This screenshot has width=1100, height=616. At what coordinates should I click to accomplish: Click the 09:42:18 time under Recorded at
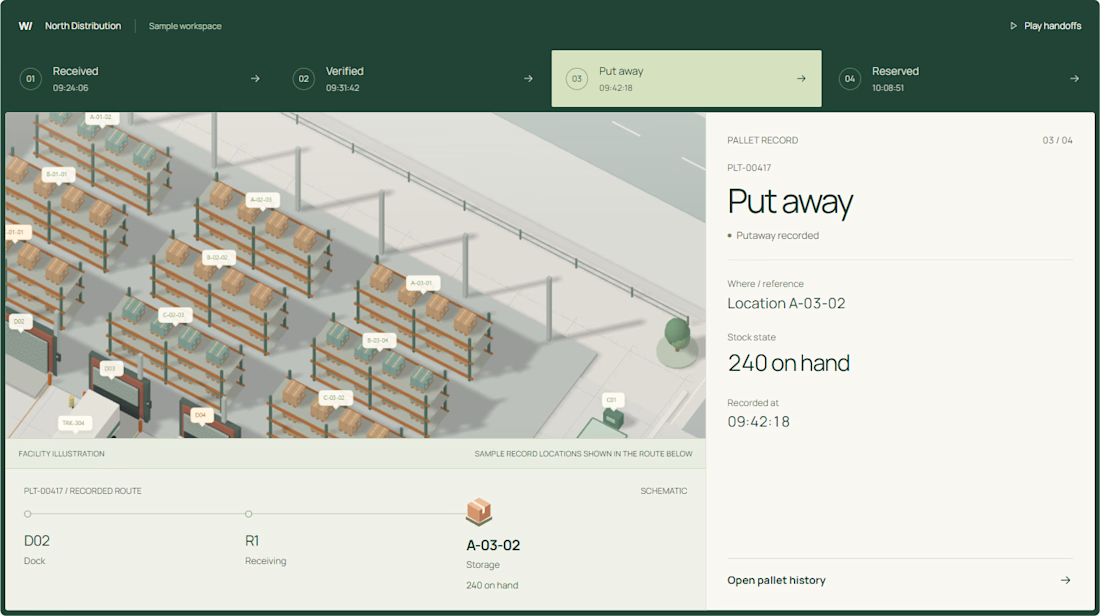(758, 422)
